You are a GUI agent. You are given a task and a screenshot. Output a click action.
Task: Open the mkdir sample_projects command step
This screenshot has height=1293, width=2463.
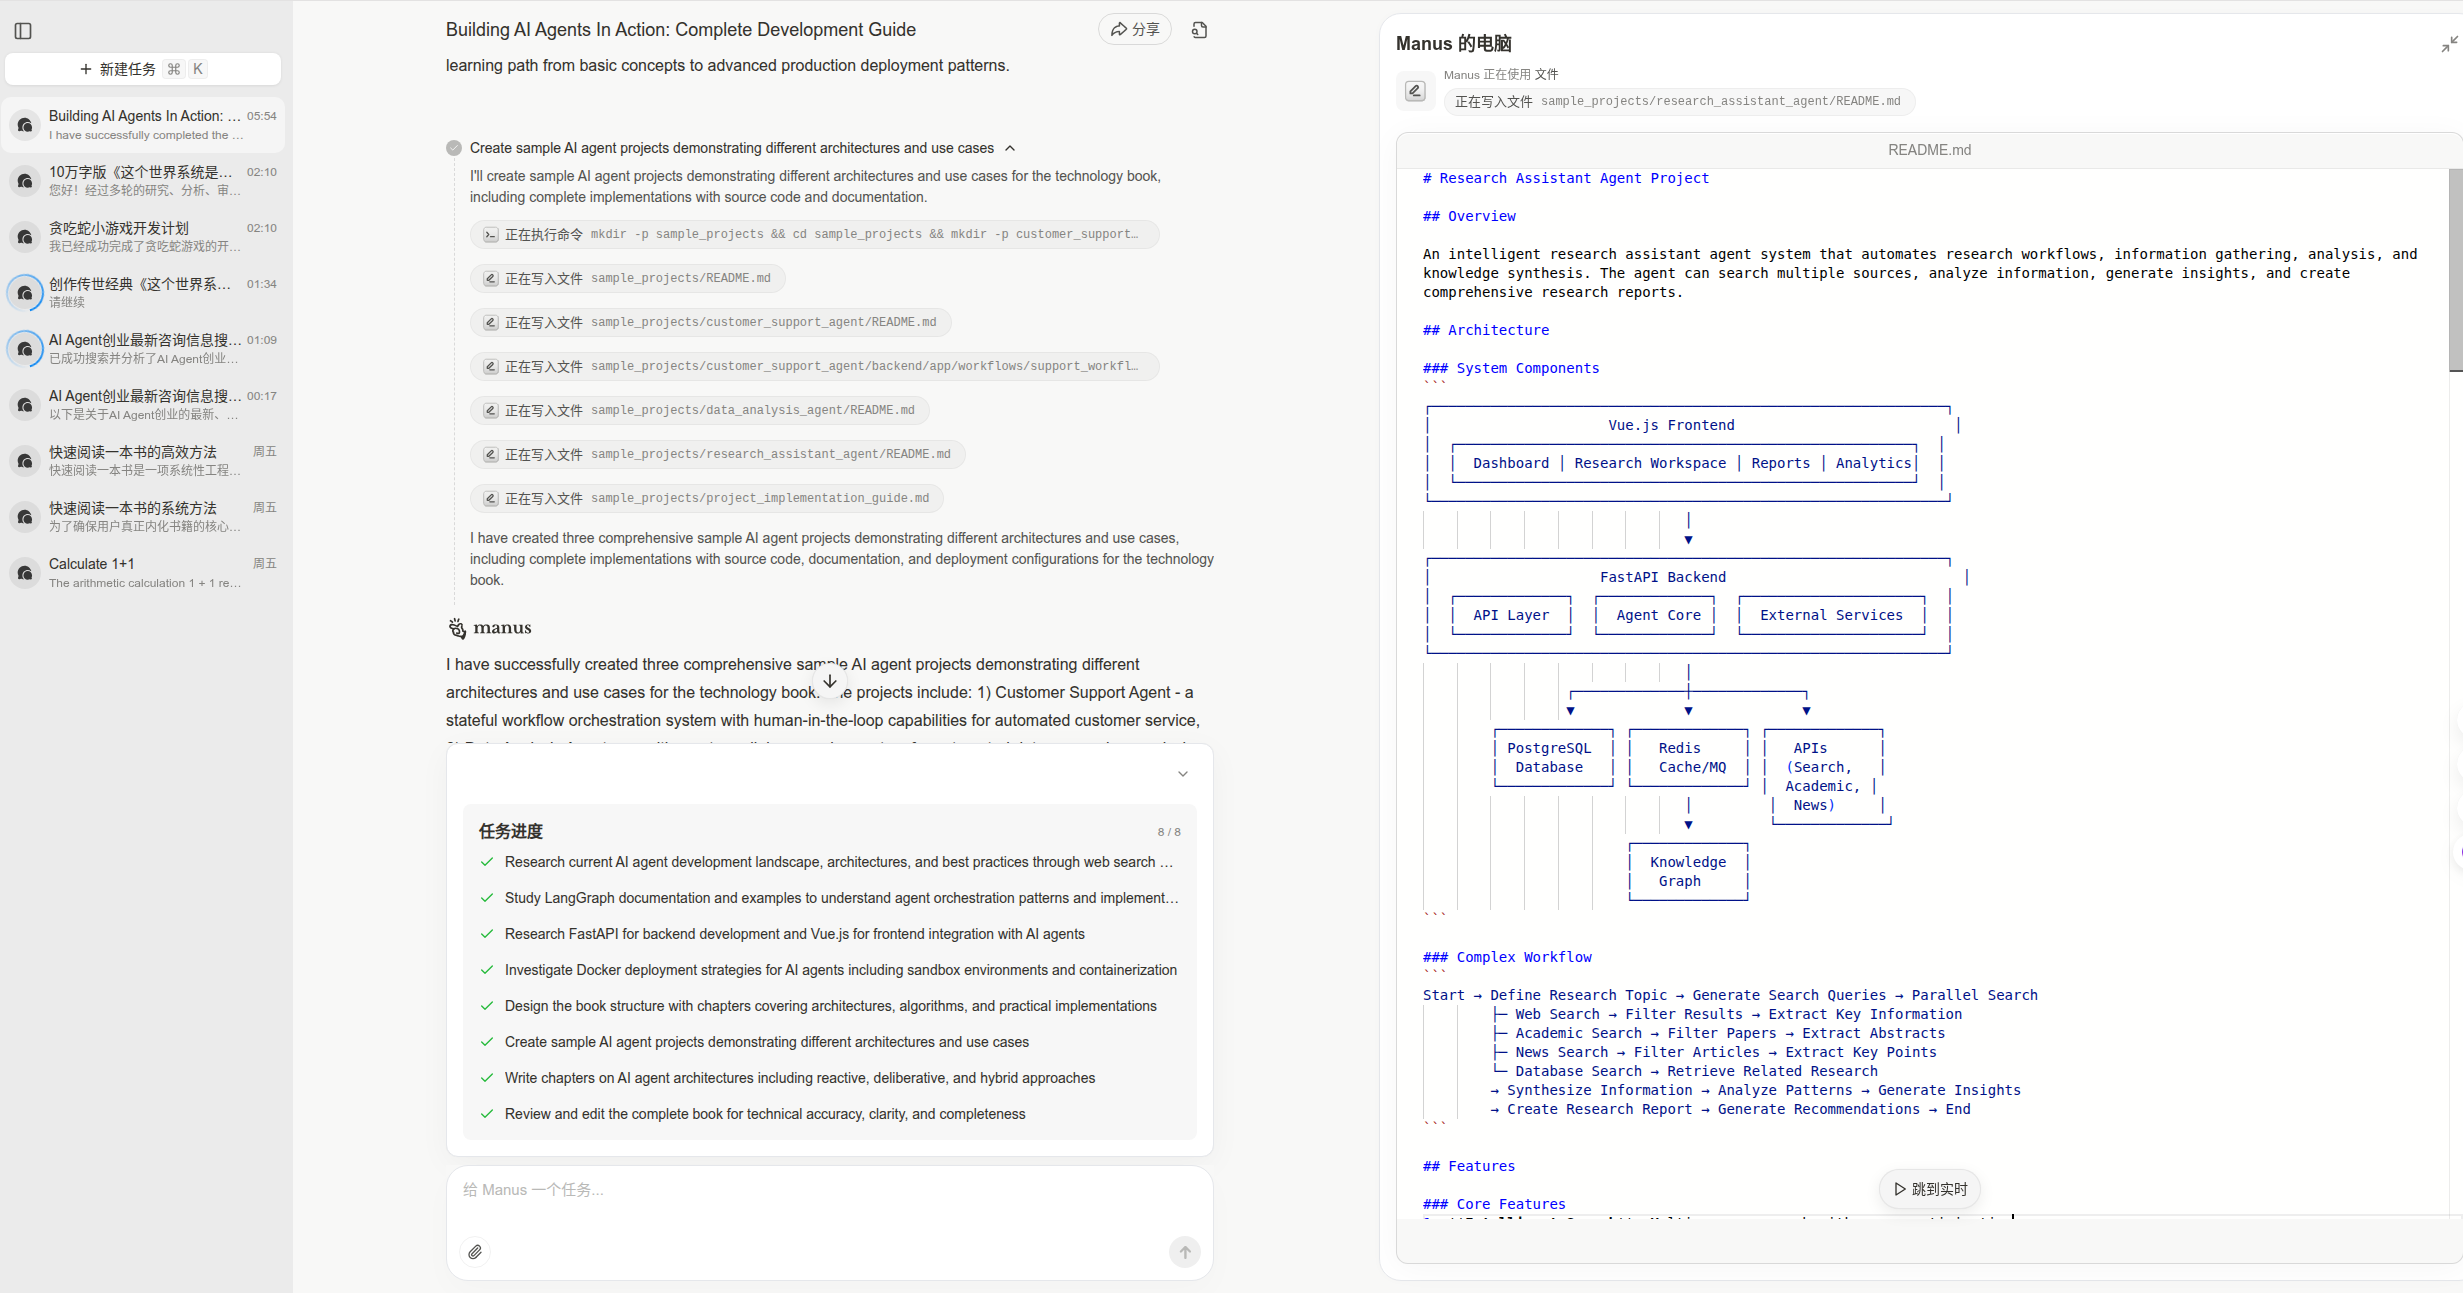point(814,234)
